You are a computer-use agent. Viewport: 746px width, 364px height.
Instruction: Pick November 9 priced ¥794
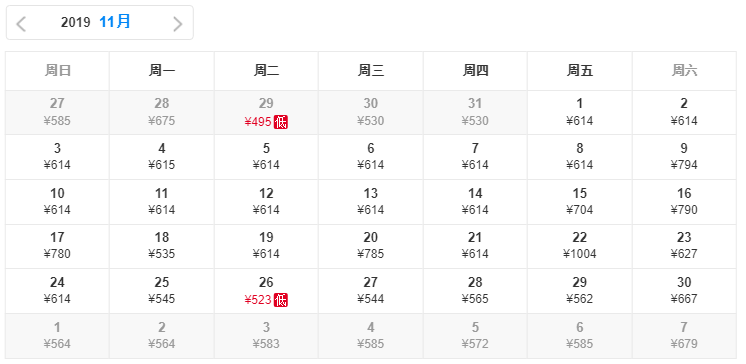(684, 157)
